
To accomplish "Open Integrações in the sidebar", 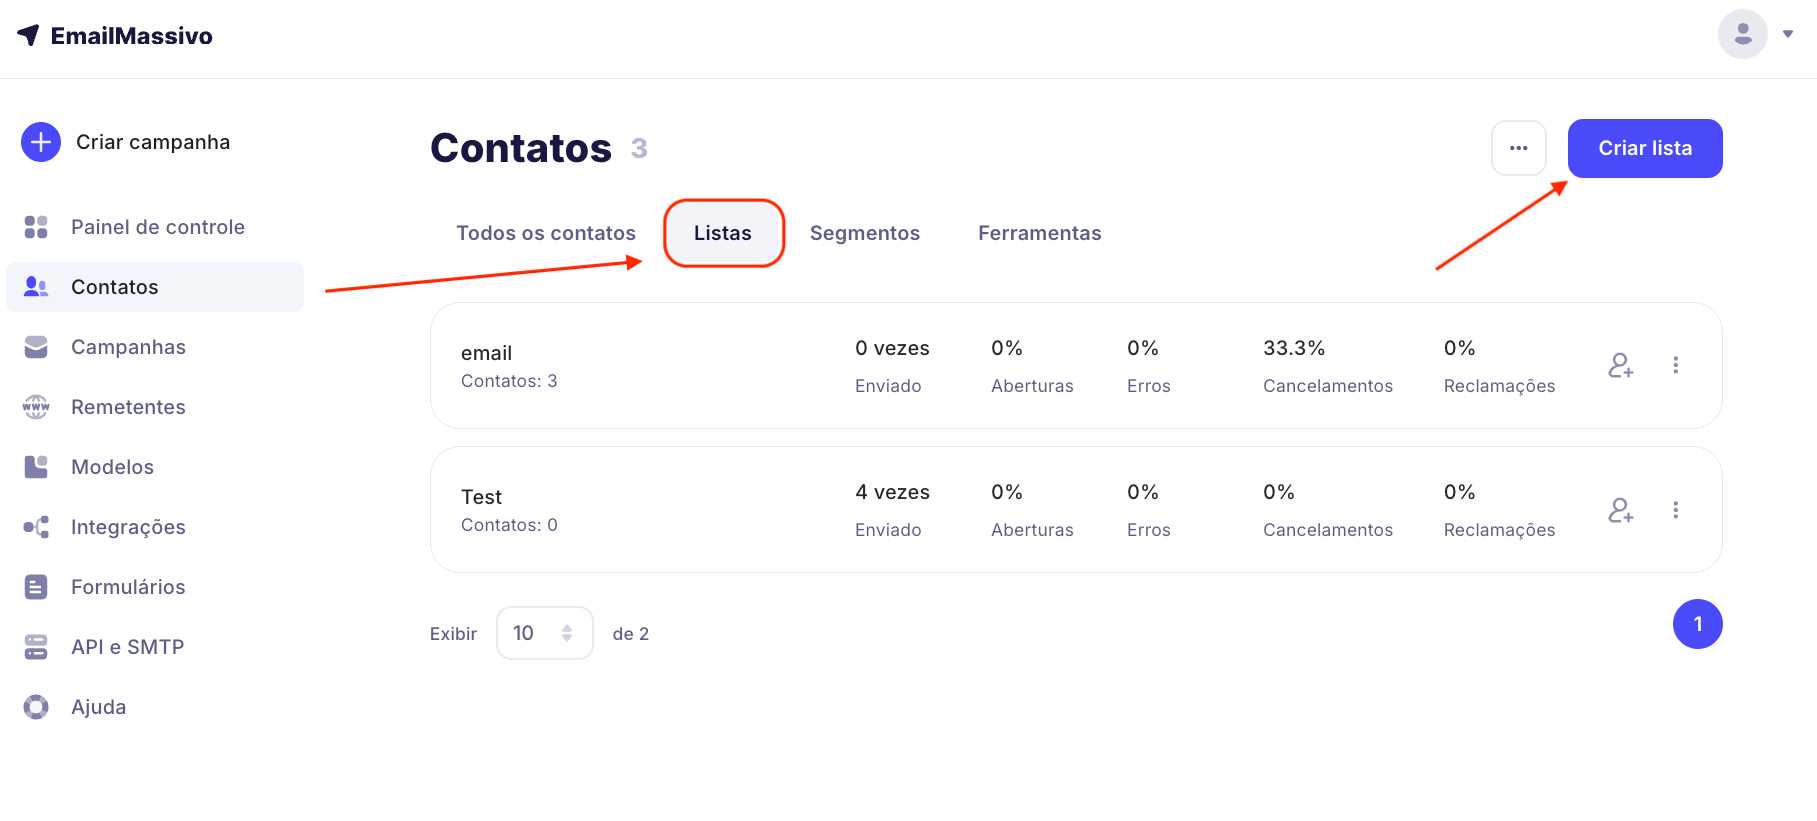I will (x=128, y=527).
